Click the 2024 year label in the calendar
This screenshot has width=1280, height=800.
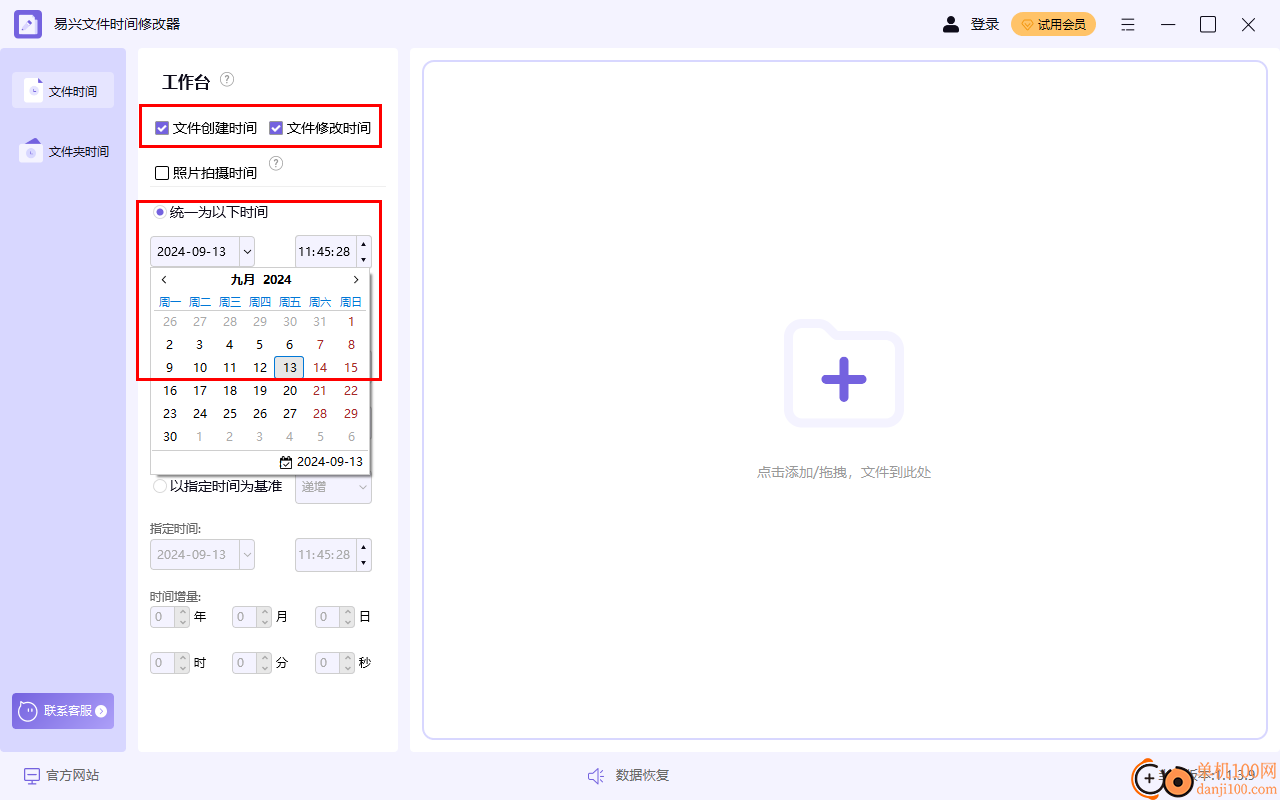pos(277,279)
